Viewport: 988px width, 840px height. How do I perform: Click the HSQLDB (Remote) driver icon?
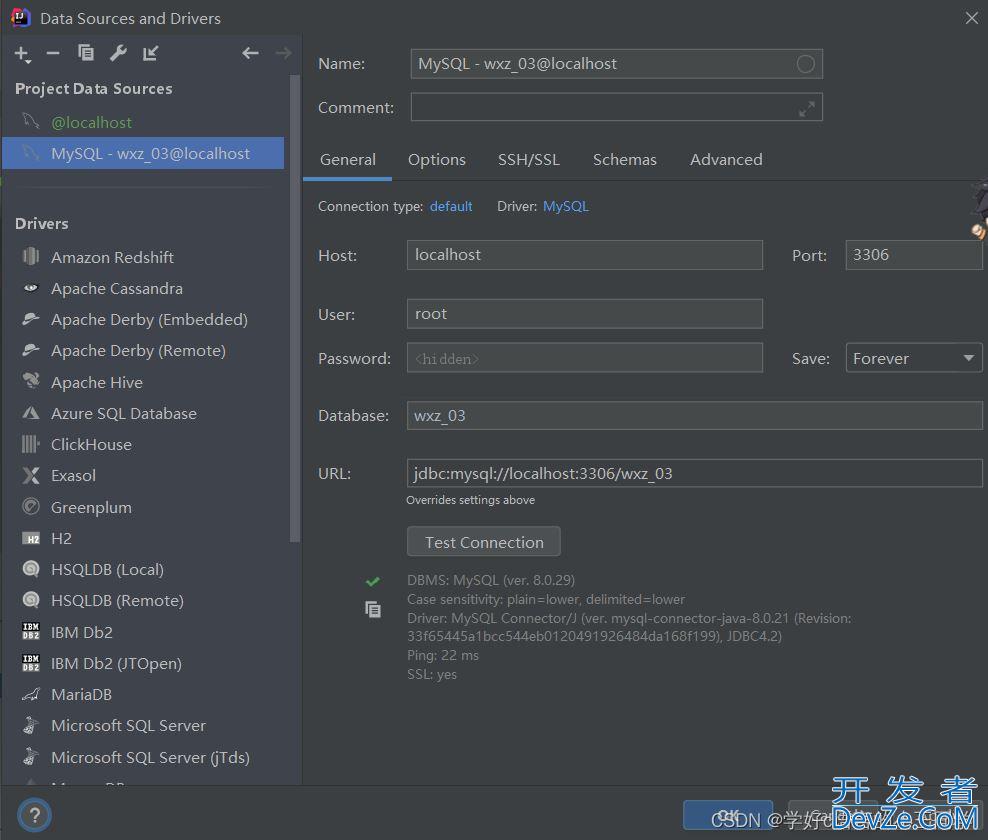[x=30, y=600]
